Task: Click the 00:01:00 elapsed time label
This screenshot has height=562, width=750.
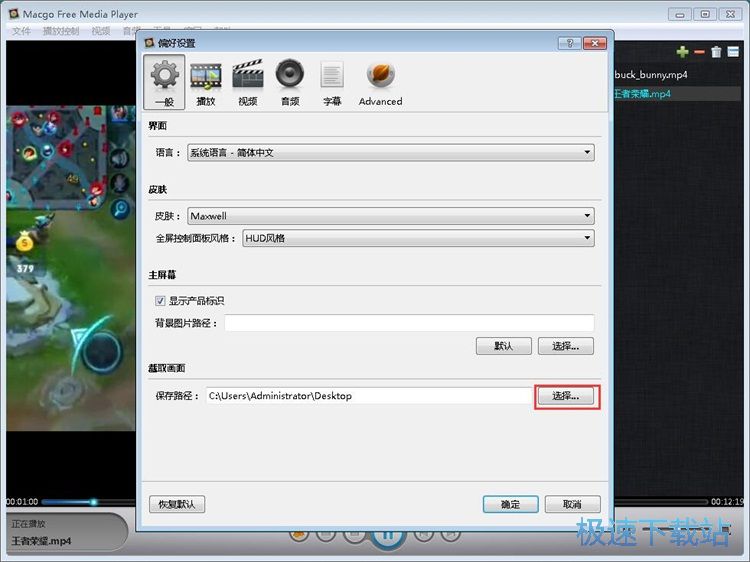Action: 22,502
